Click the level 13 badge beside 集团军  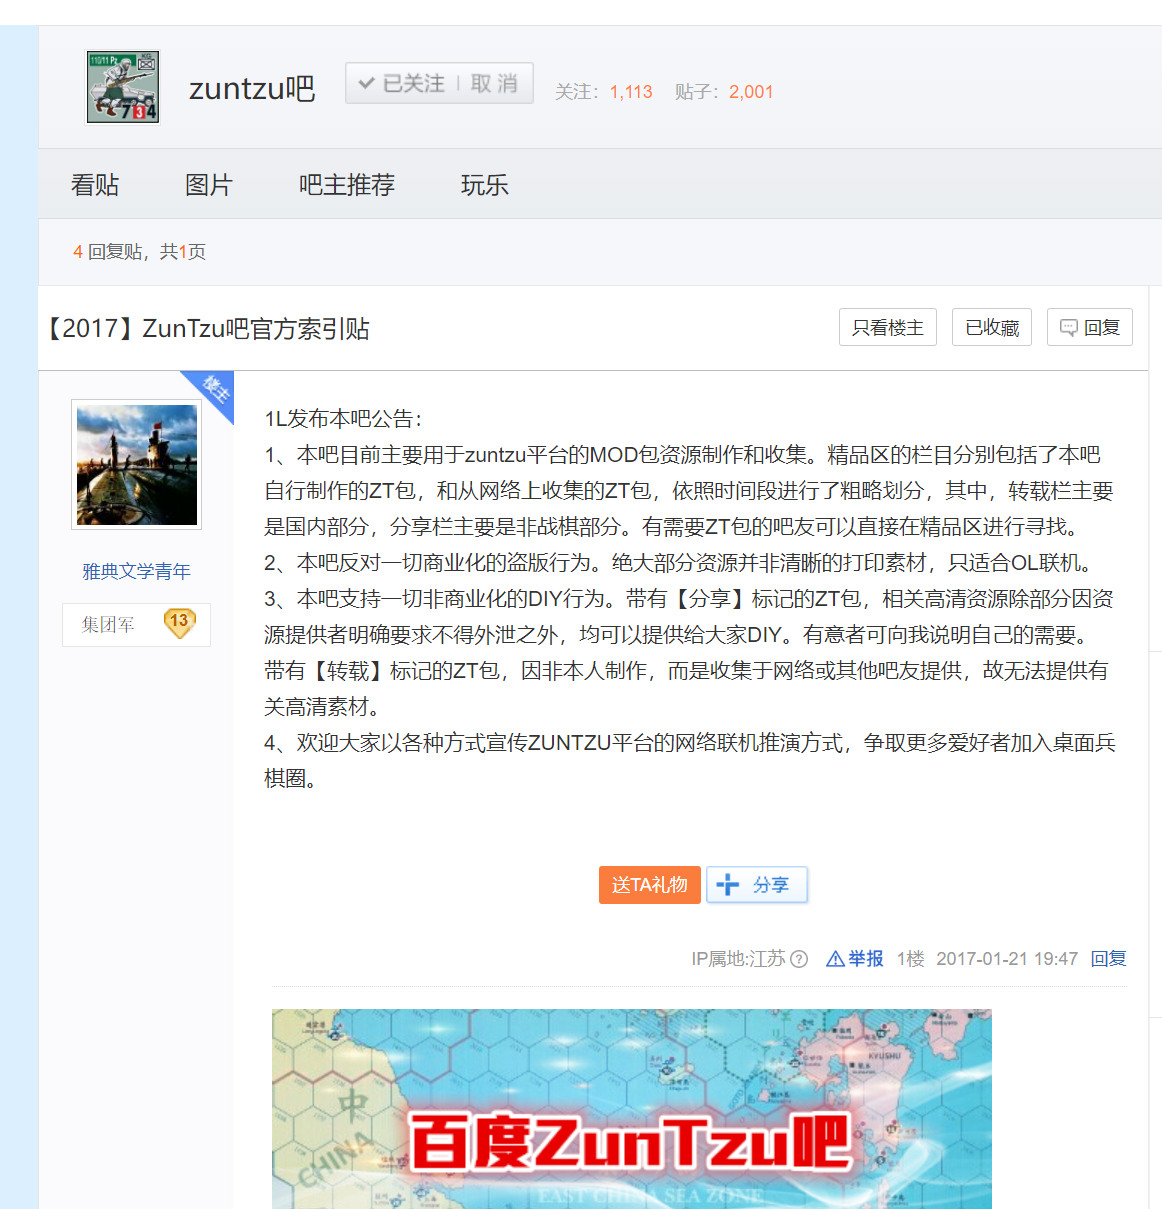coord(180,622)
